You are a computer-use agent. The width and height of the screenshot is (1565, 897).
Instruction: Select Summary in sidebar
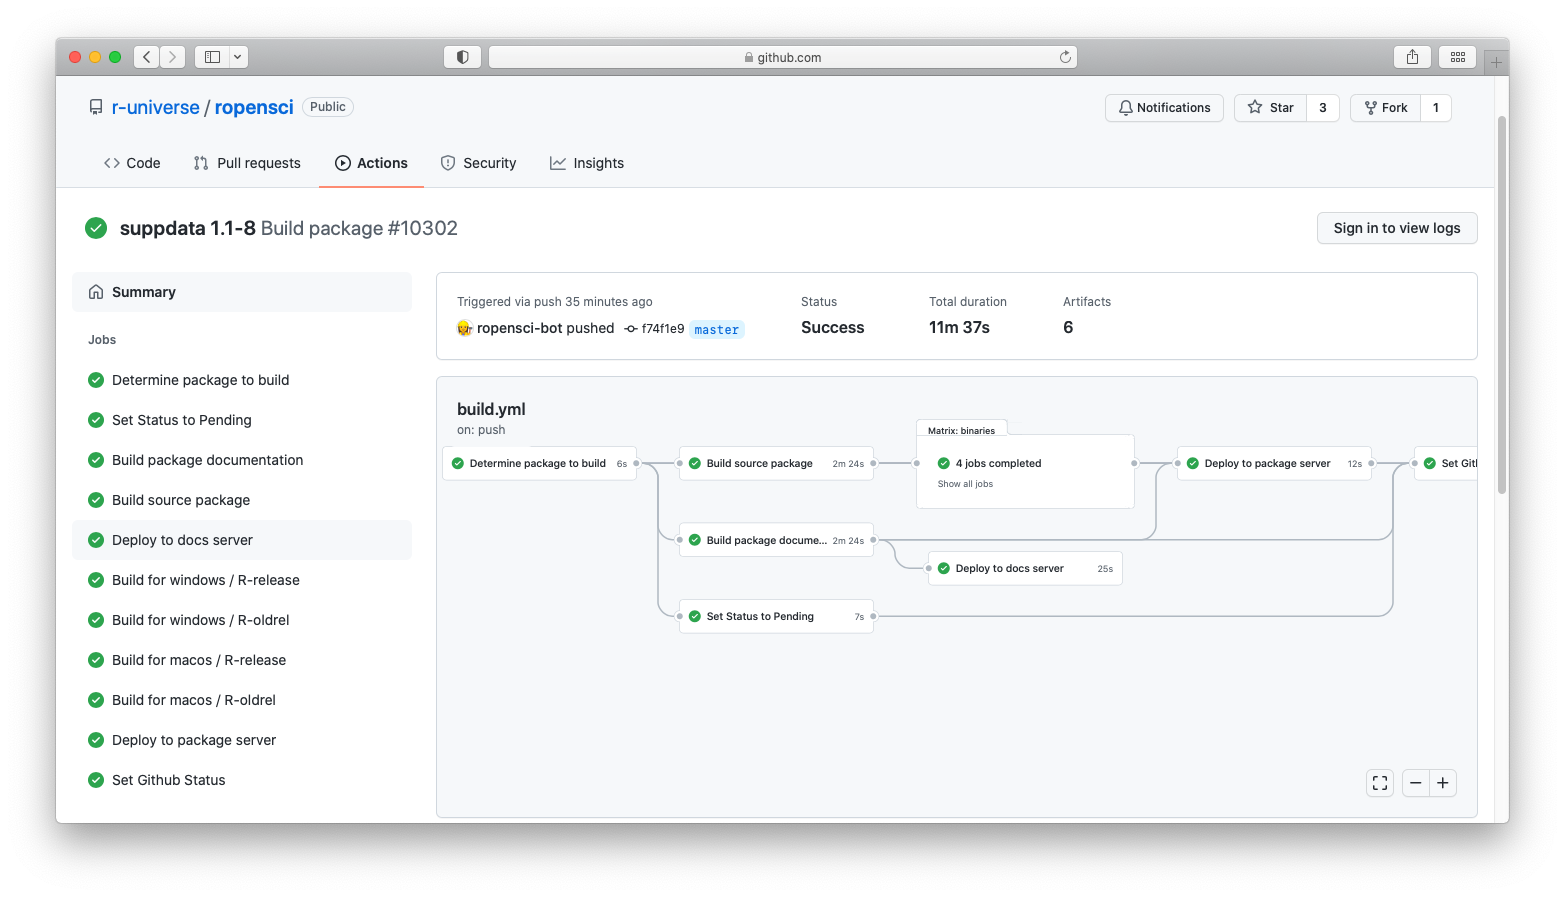[242, 292]
